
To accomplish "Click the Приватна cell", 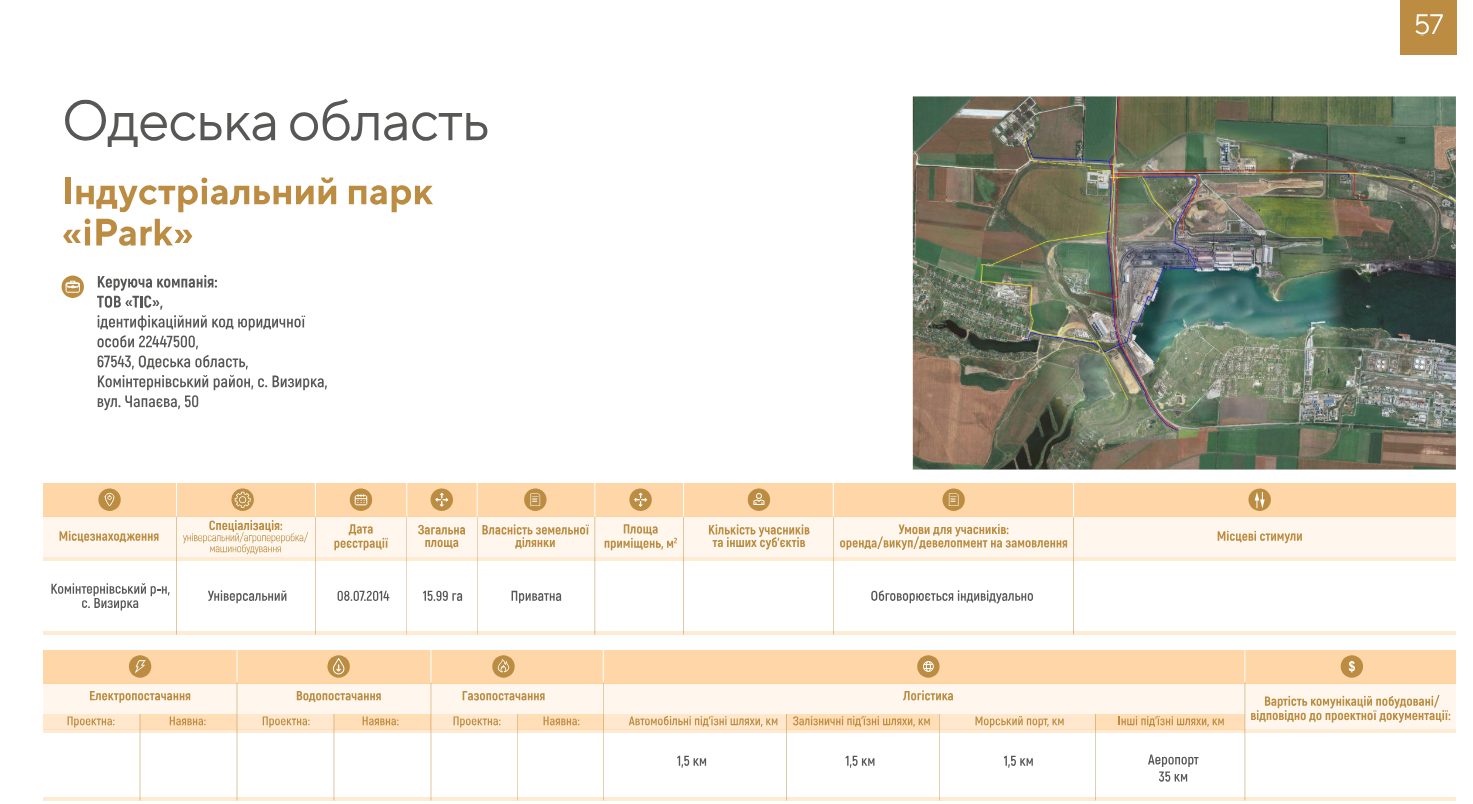I will 536,597.
